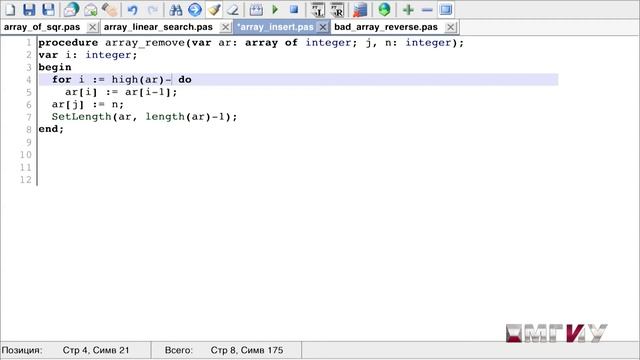Viewport: 640px width, 360px height.
Task: Click the second floppy disk Save All icon
Action: click(x=48, y=9)
